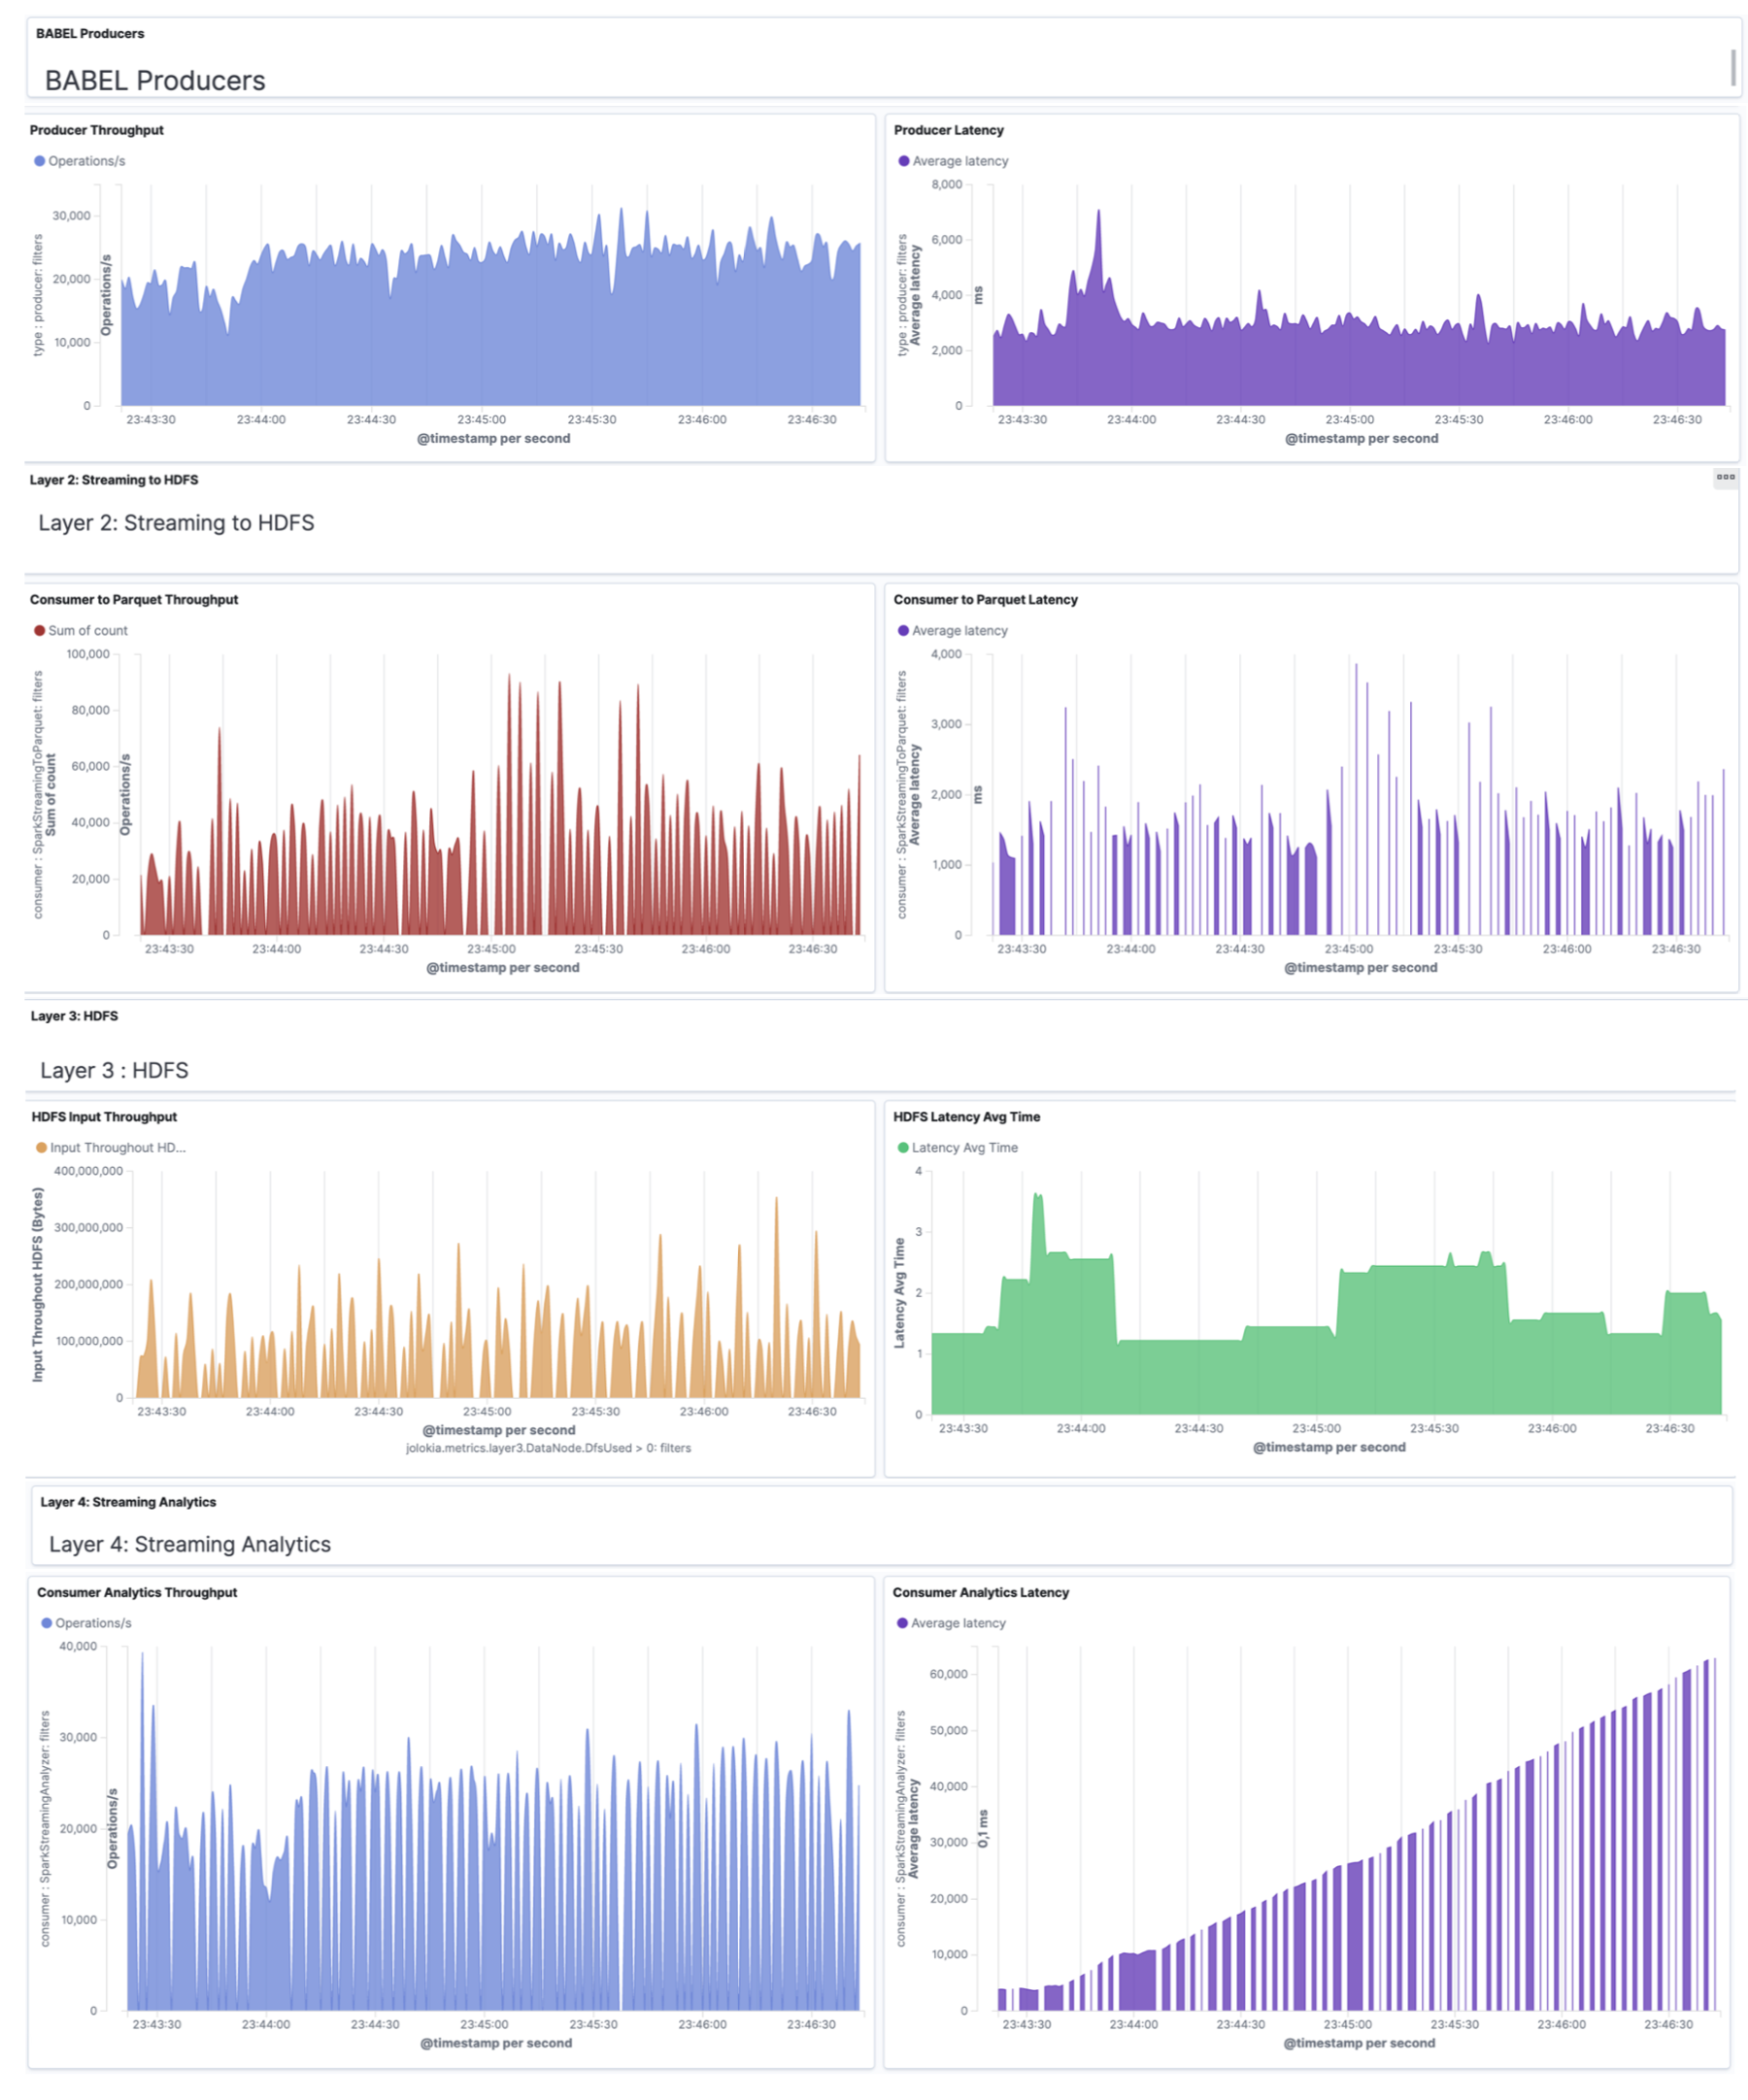
Task: Toggle Average latency legend in Consumer Analytics Latency
Action: pos(952,1623)
